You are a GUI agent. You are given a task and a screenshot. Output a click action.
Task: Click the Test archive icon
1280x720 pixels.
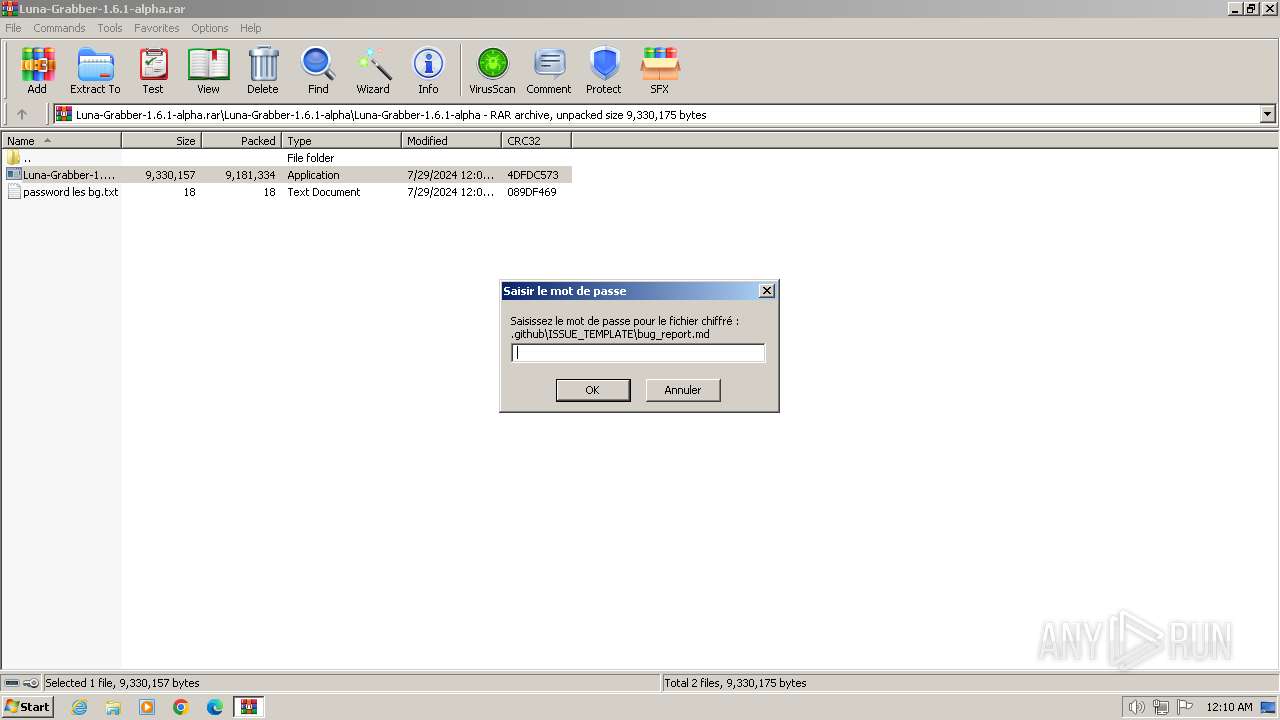[x=153, y=70]
